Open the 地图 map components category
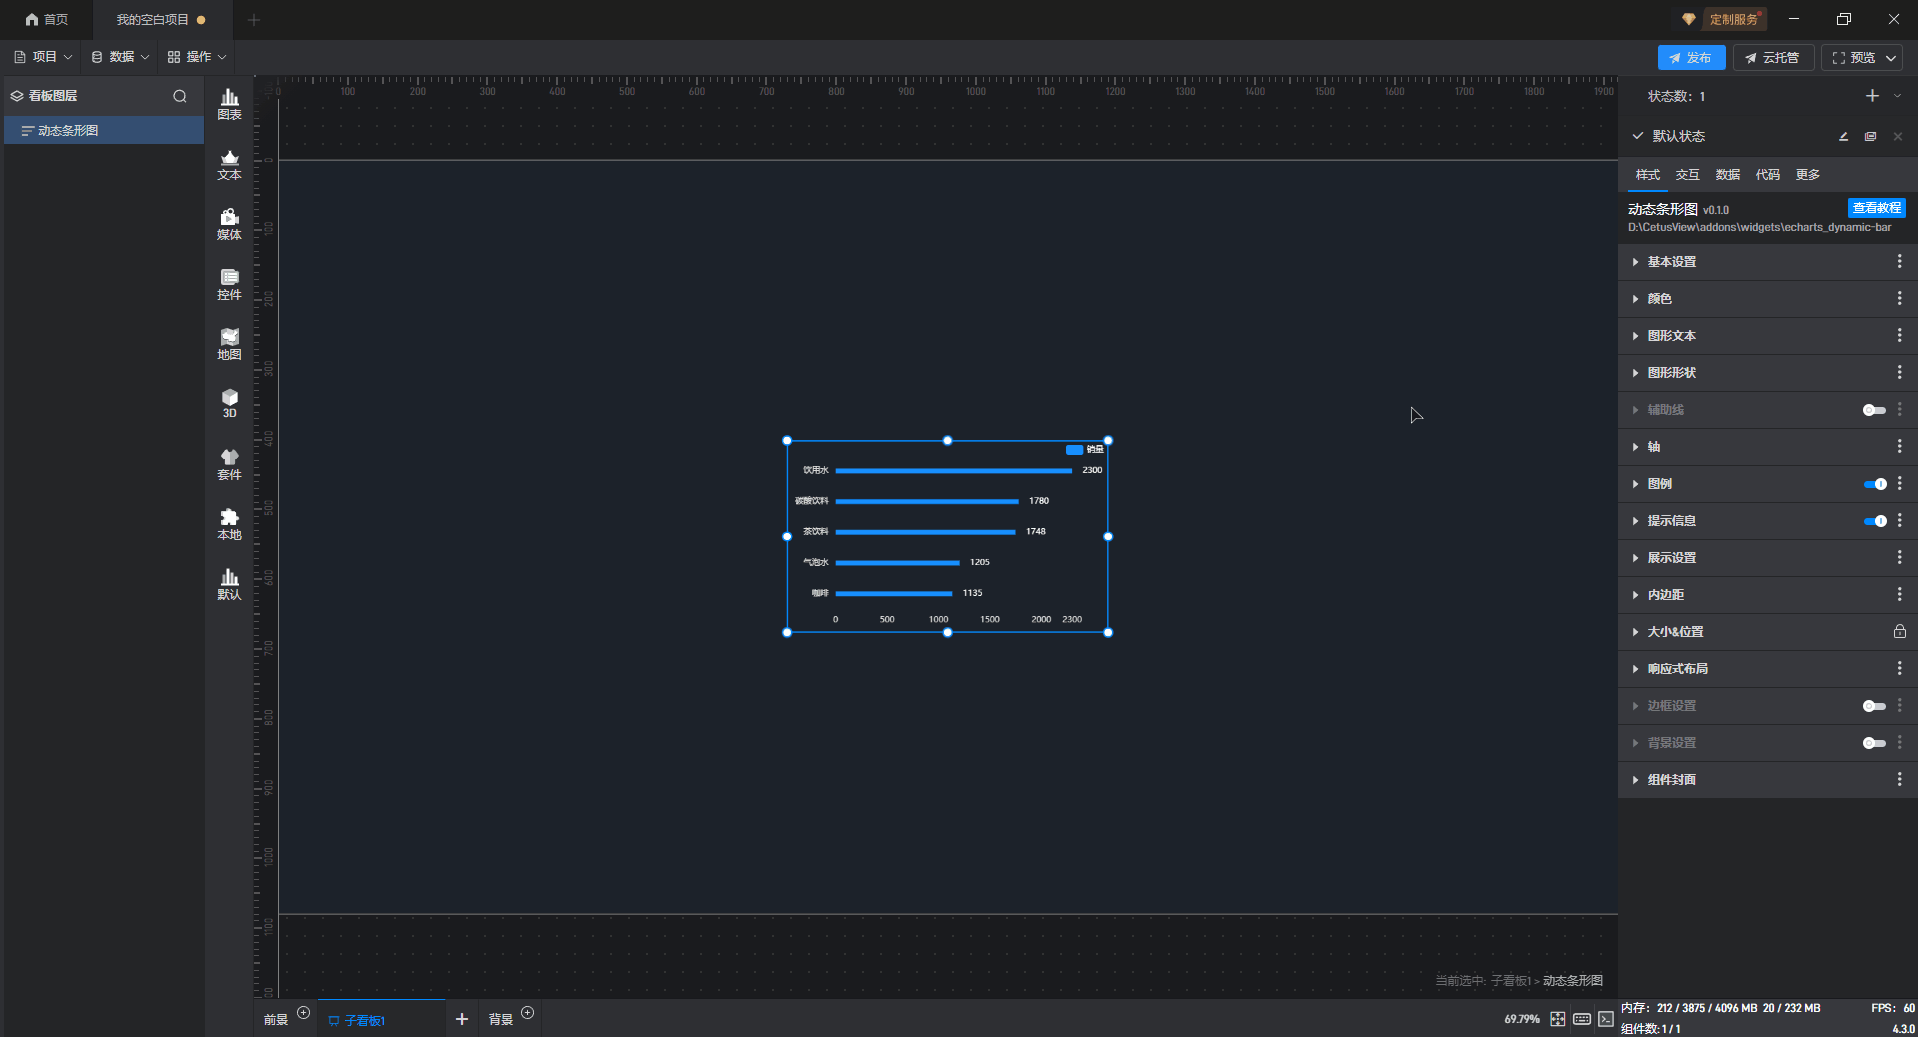This screenshot has height=1037, width=1918. 229,344
